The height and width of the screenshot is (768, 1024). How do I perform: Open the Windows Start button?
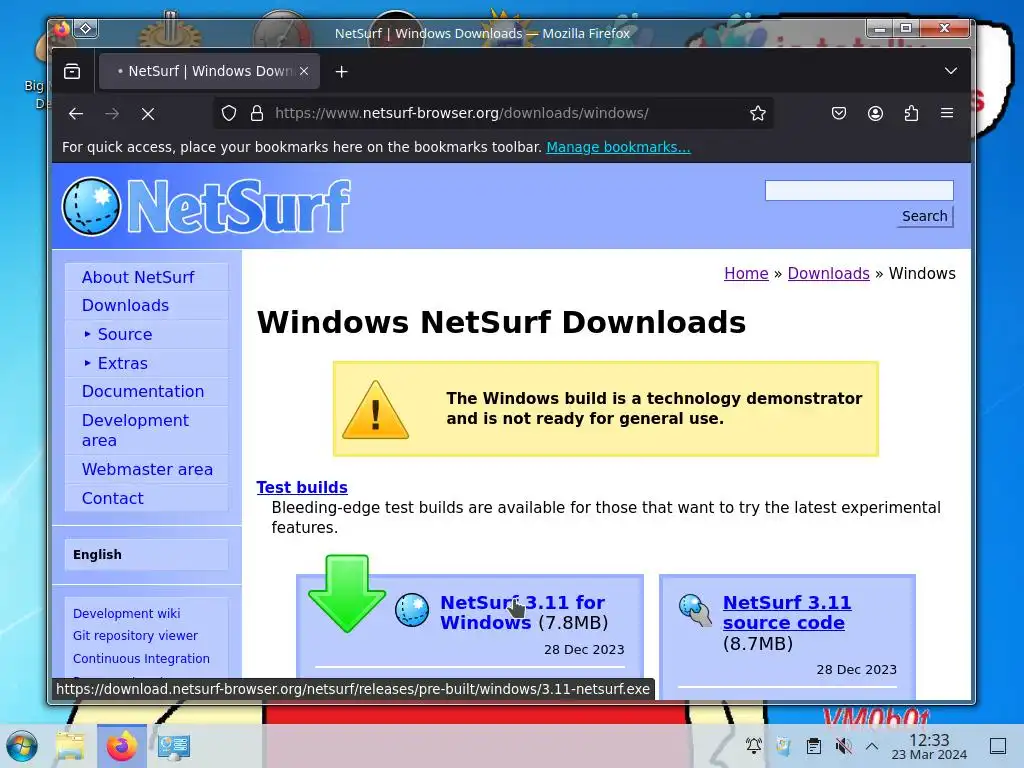coord(22,746)
